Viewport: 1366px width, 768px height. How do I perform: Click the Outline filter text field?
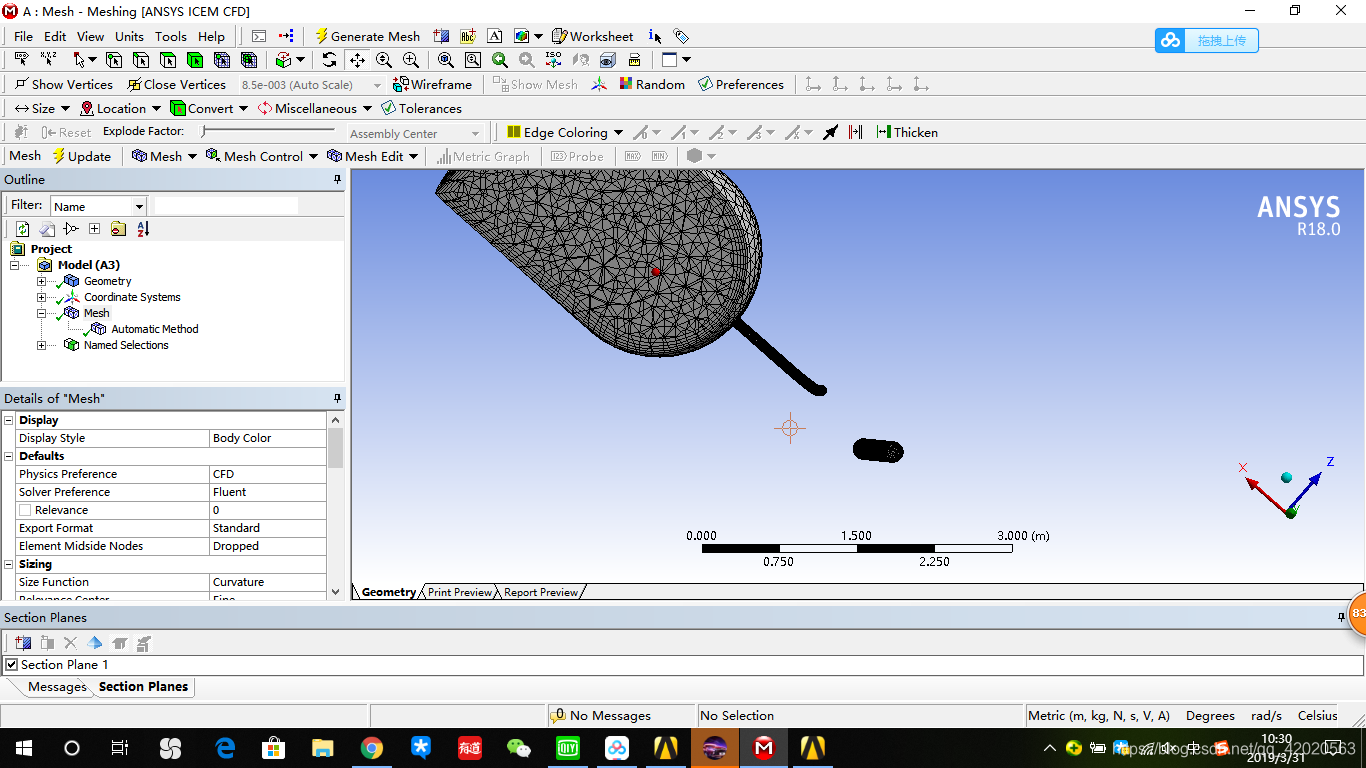[226, 205]
